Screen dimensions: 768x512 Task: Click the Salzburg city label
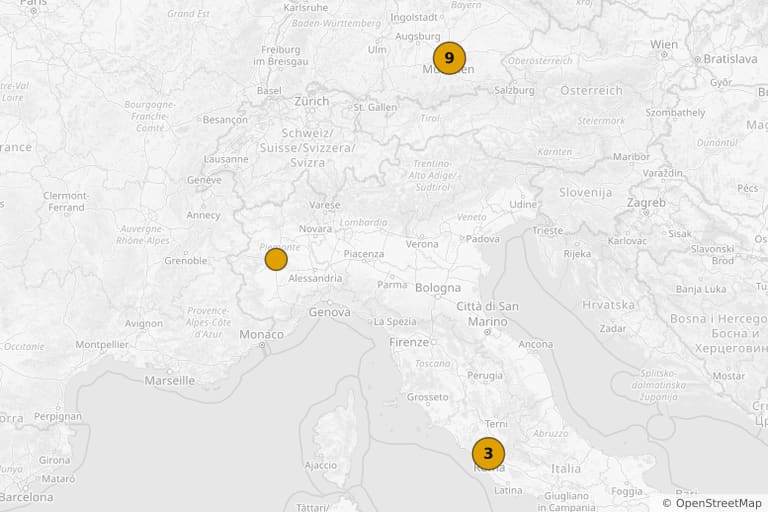click(514, 90)
